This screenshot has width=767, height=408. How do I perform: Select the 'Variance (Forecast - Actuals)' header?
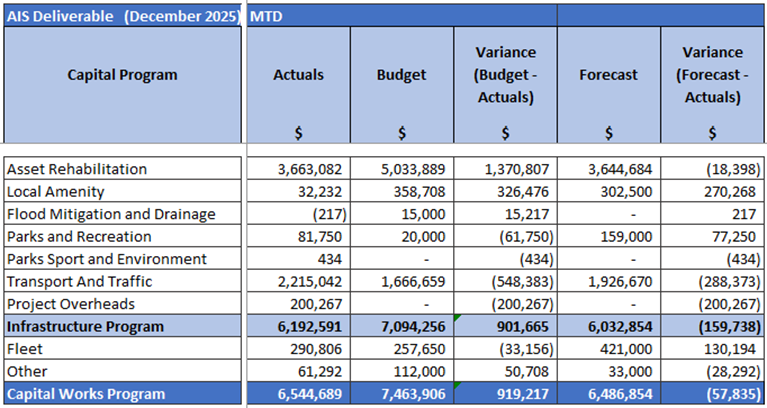[x=712, y=75]
